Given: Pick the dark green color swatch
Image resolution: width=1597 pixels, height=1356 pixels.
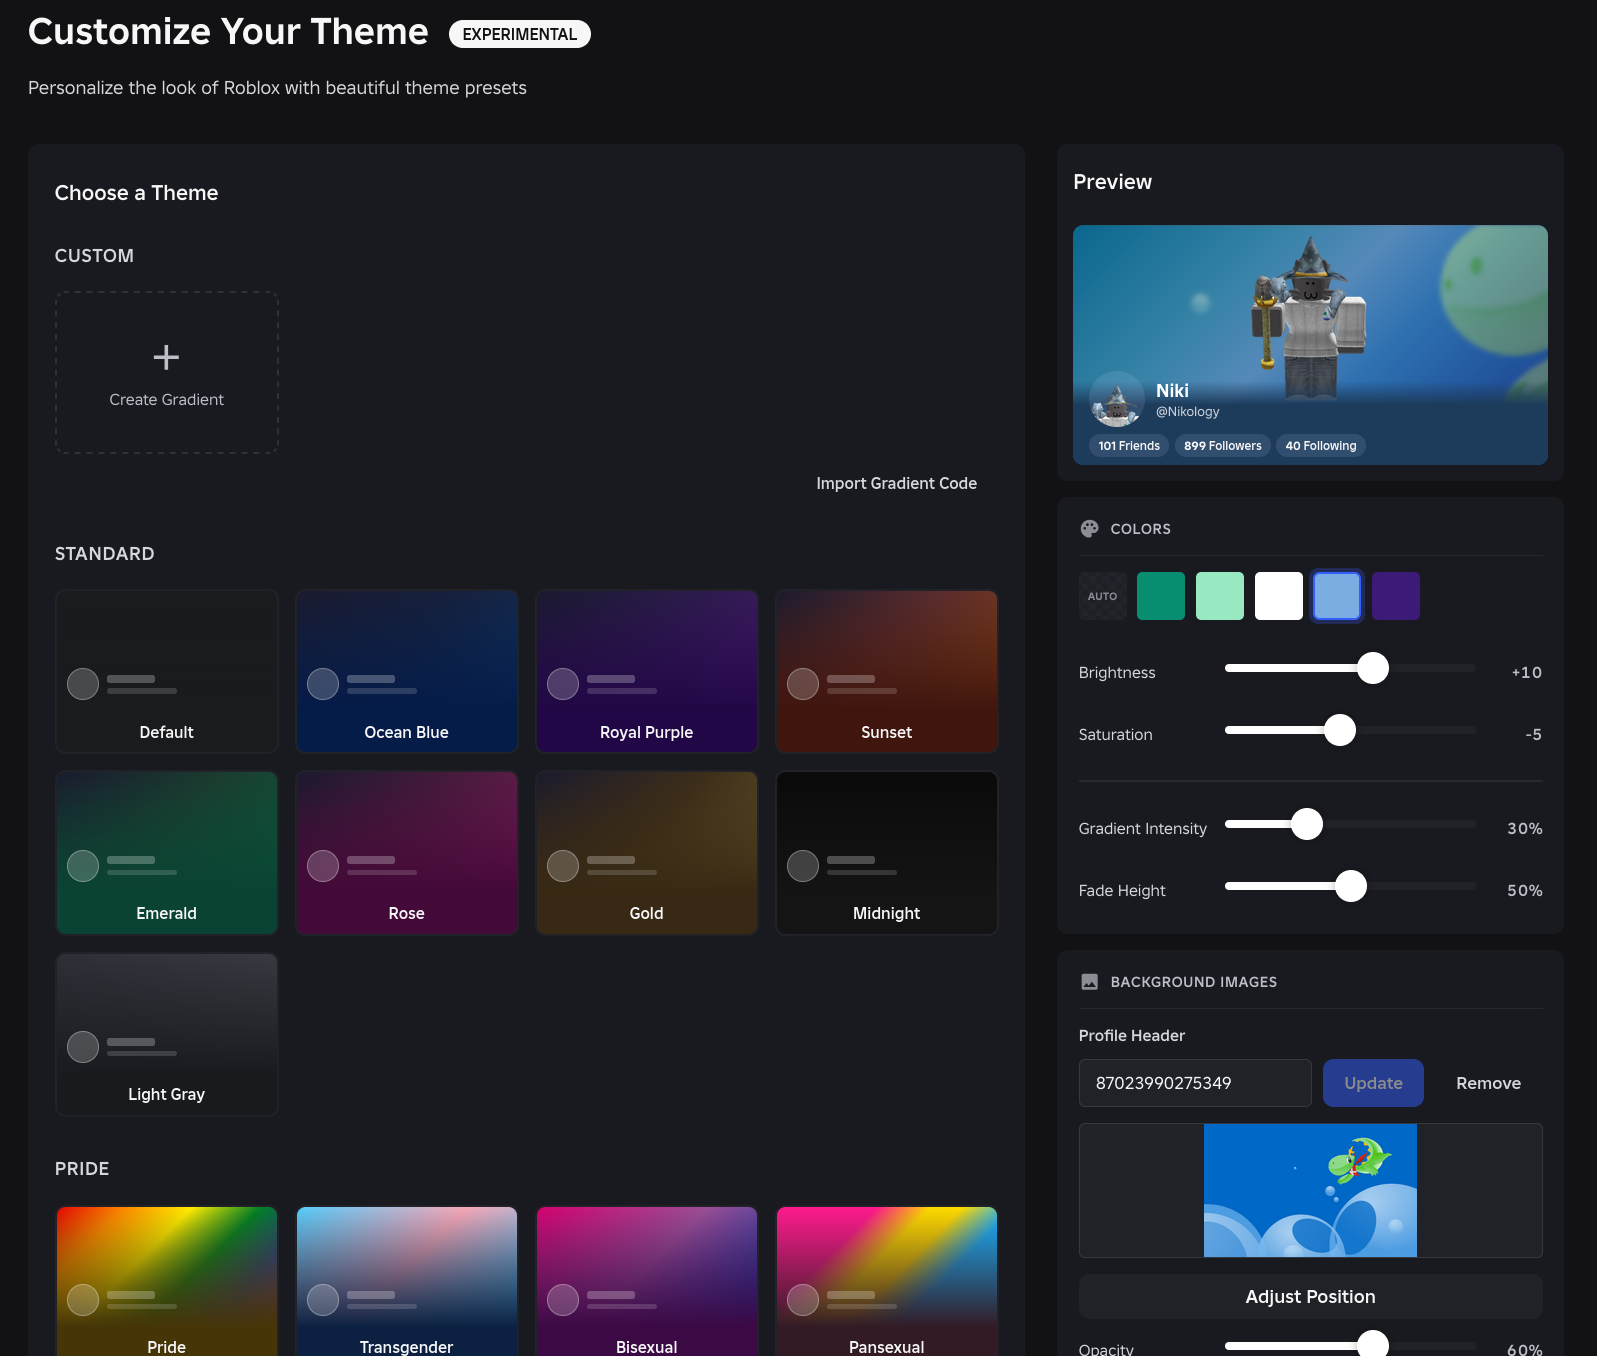Looking at the screenshot, I should [x=1161, y=596].
